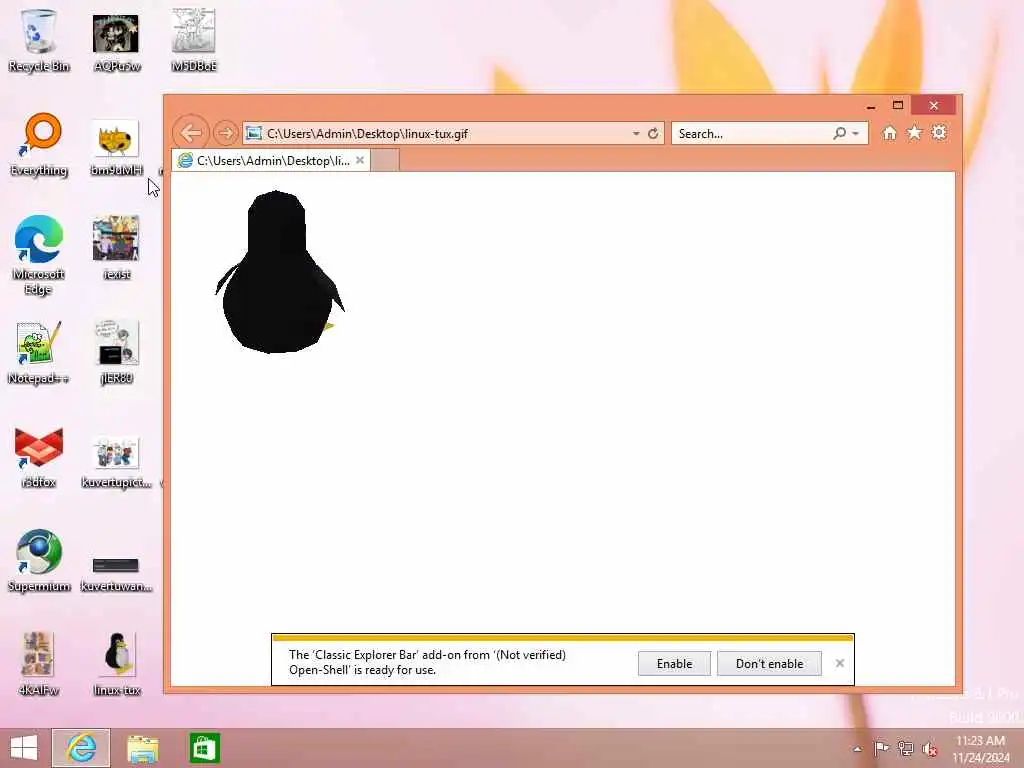Screen dimensions: 1024x768
Task: Click into the Search... box
Action: click(751, 133)
